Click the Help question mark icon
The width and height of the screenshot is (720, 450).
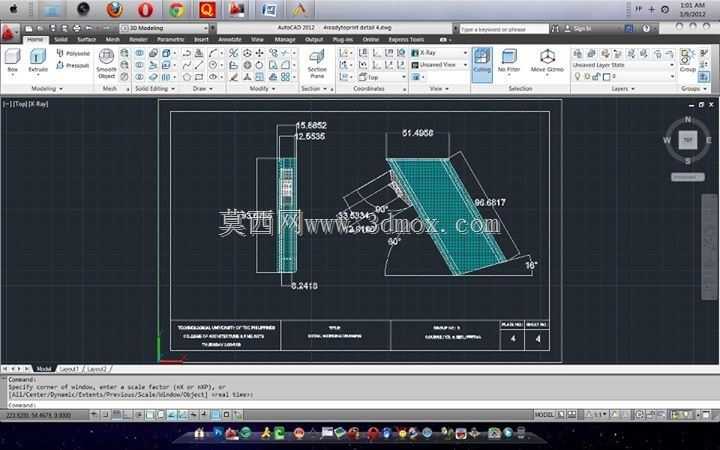click(646, 28)
